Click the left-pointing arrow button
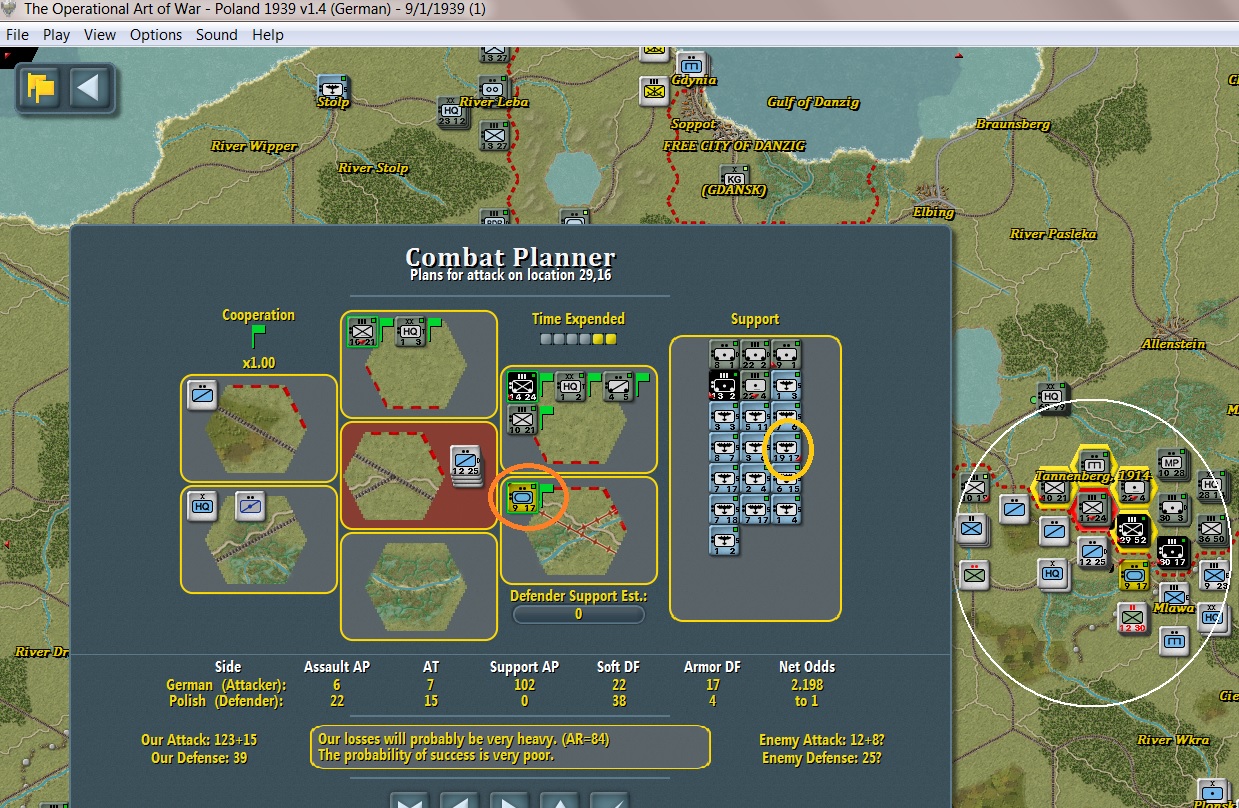The height and width of the screenshot is (808, 1239). [88, 88]
